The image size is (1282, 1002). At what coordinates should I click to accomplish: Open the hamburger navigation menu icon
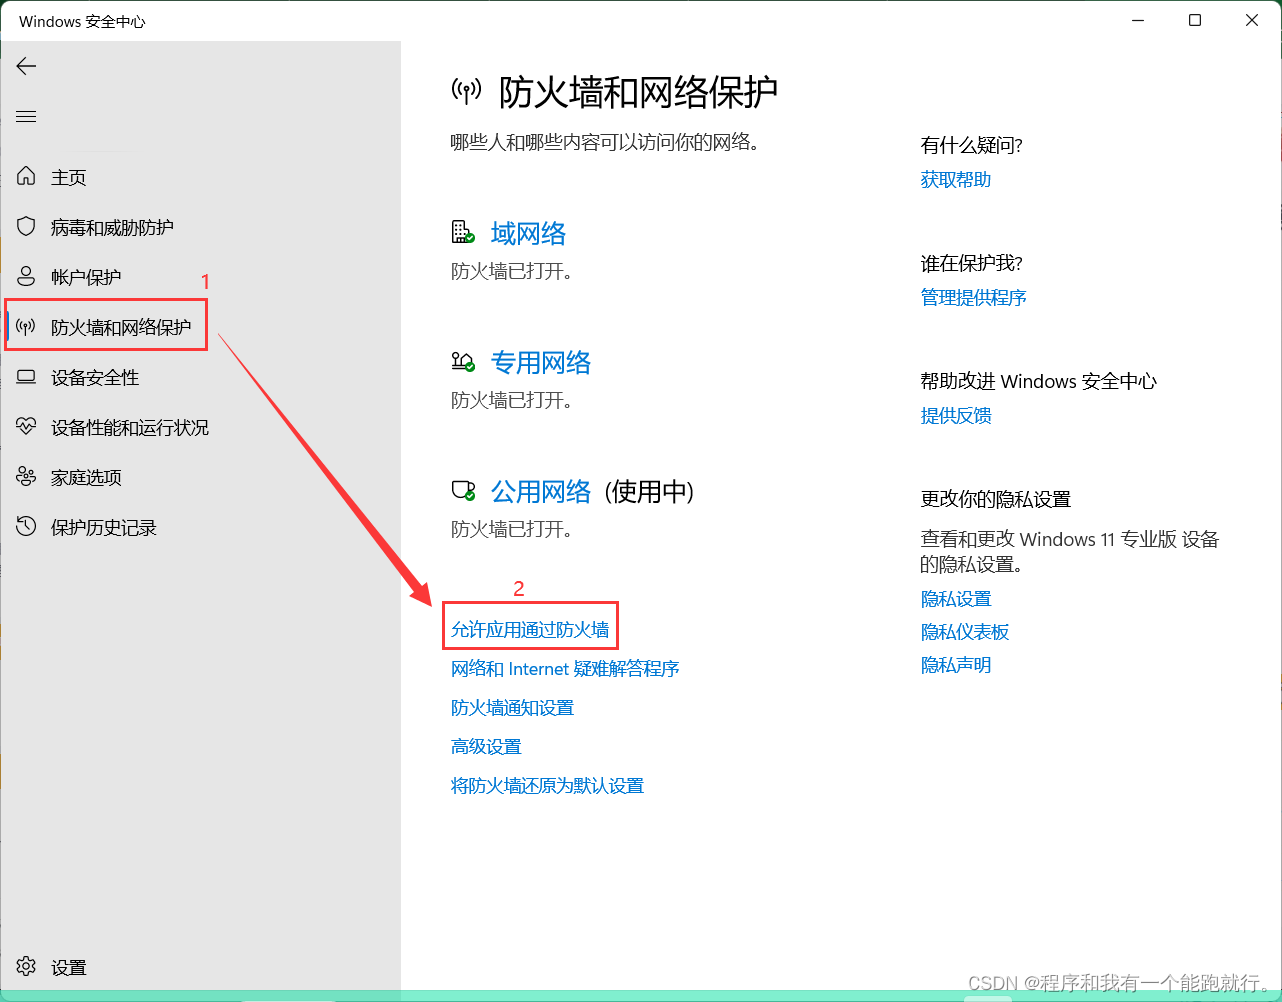point(26,117)
